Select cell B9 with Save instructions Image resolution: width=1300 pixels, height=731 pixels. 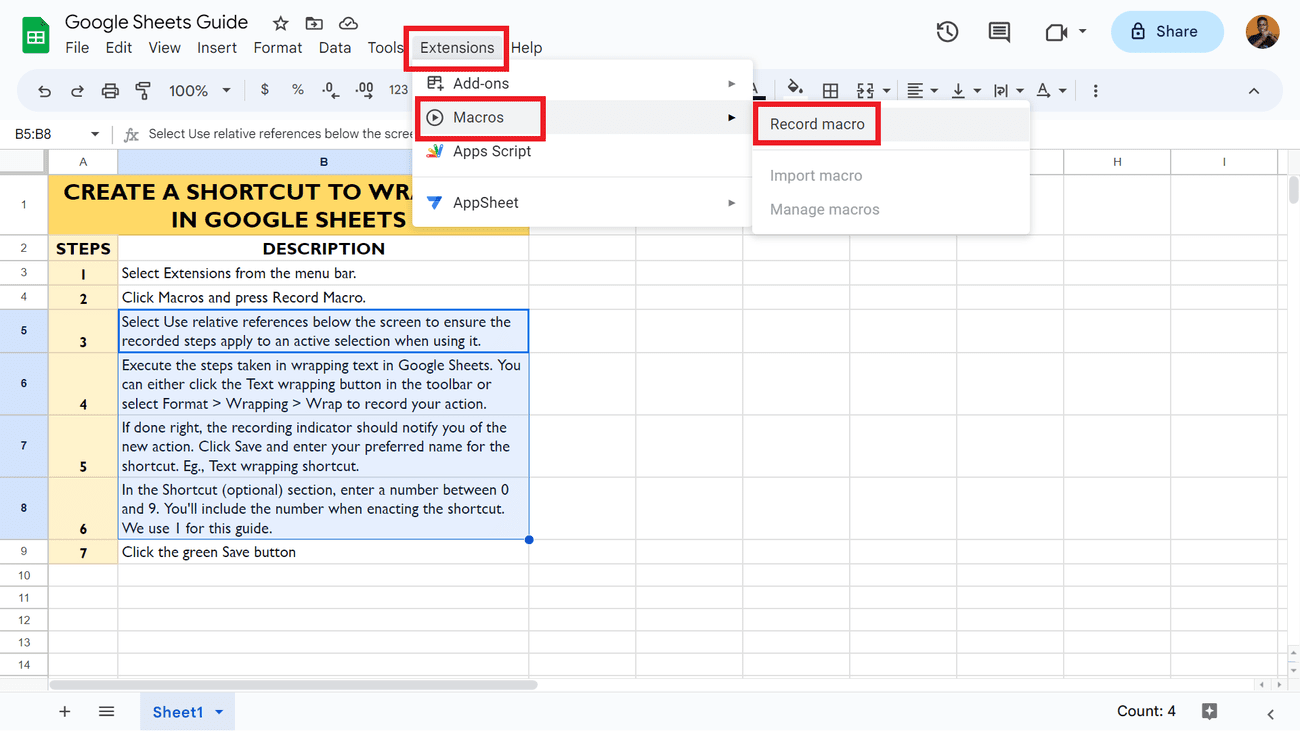click(x=323, y=552)
